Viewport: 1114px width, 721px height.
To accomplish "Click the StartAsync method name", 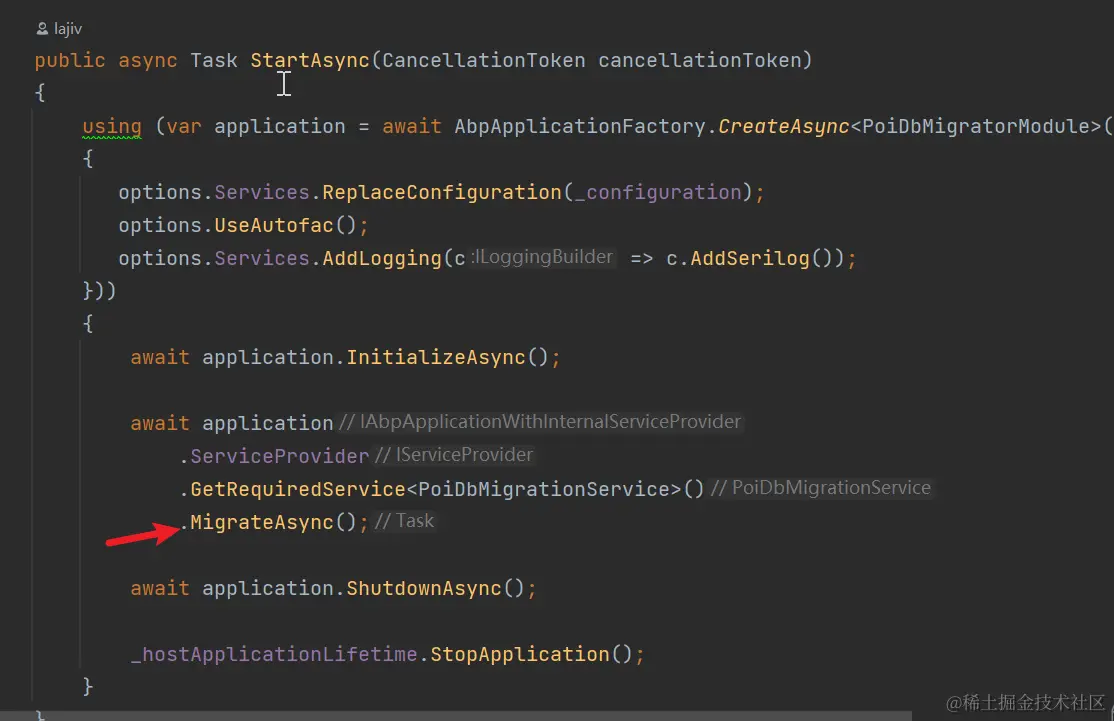I will 310,60.
